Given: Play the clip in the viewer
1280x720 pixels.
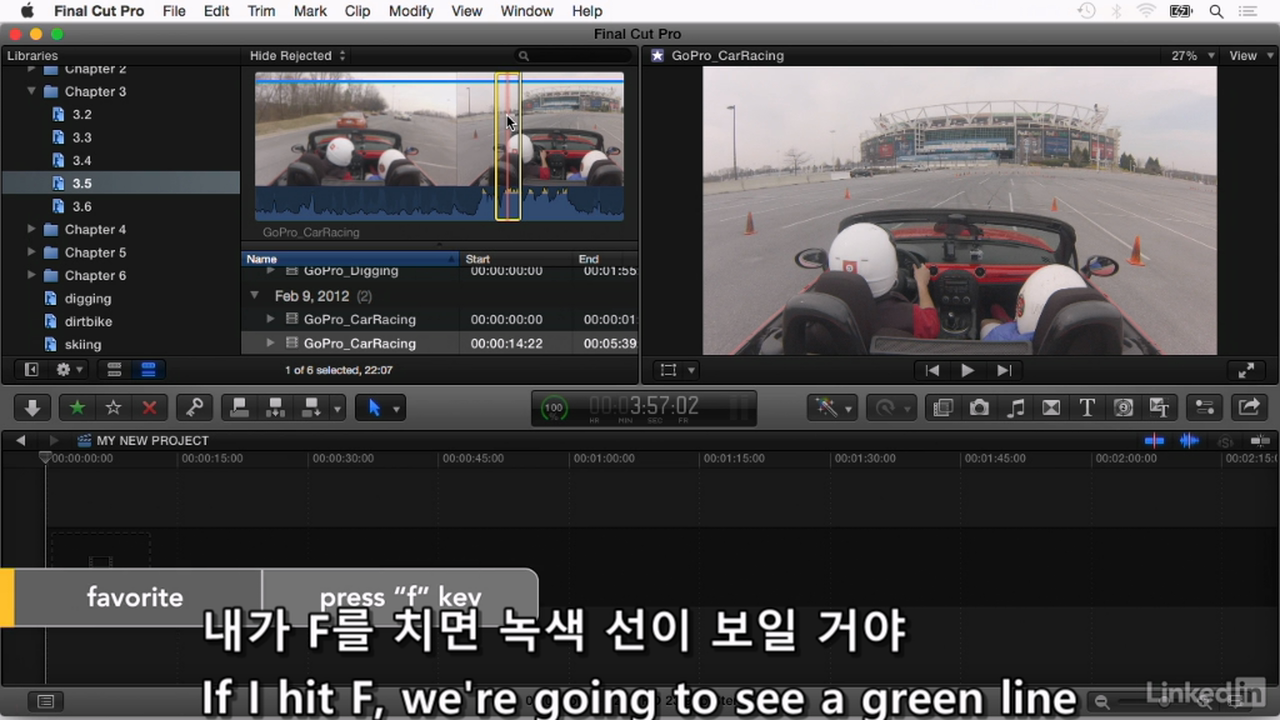Looking at the screenshot, I should pos(967,370).
